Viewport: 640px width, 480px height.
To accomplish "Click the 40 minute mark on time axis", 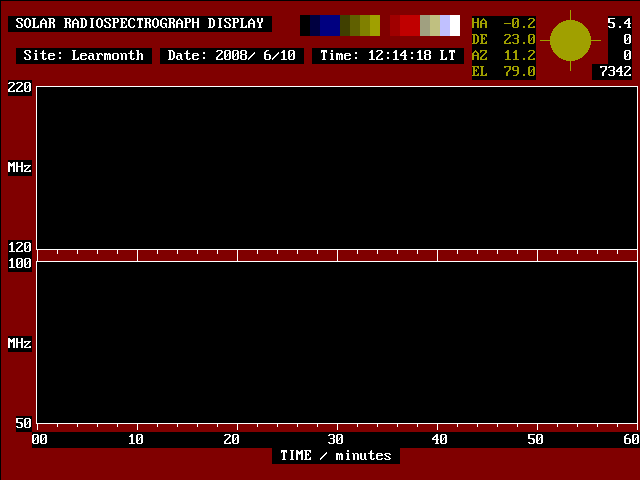I will coord(440,440).
